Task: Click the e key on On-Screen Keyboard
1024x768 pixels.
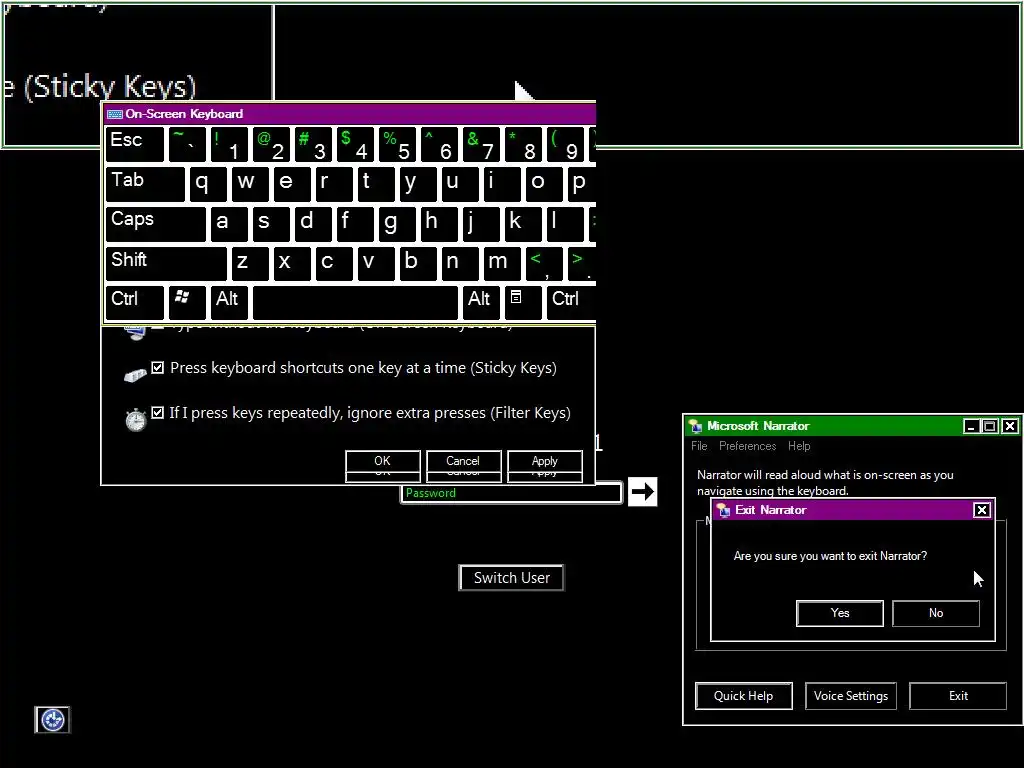Action: coord(292,184)
